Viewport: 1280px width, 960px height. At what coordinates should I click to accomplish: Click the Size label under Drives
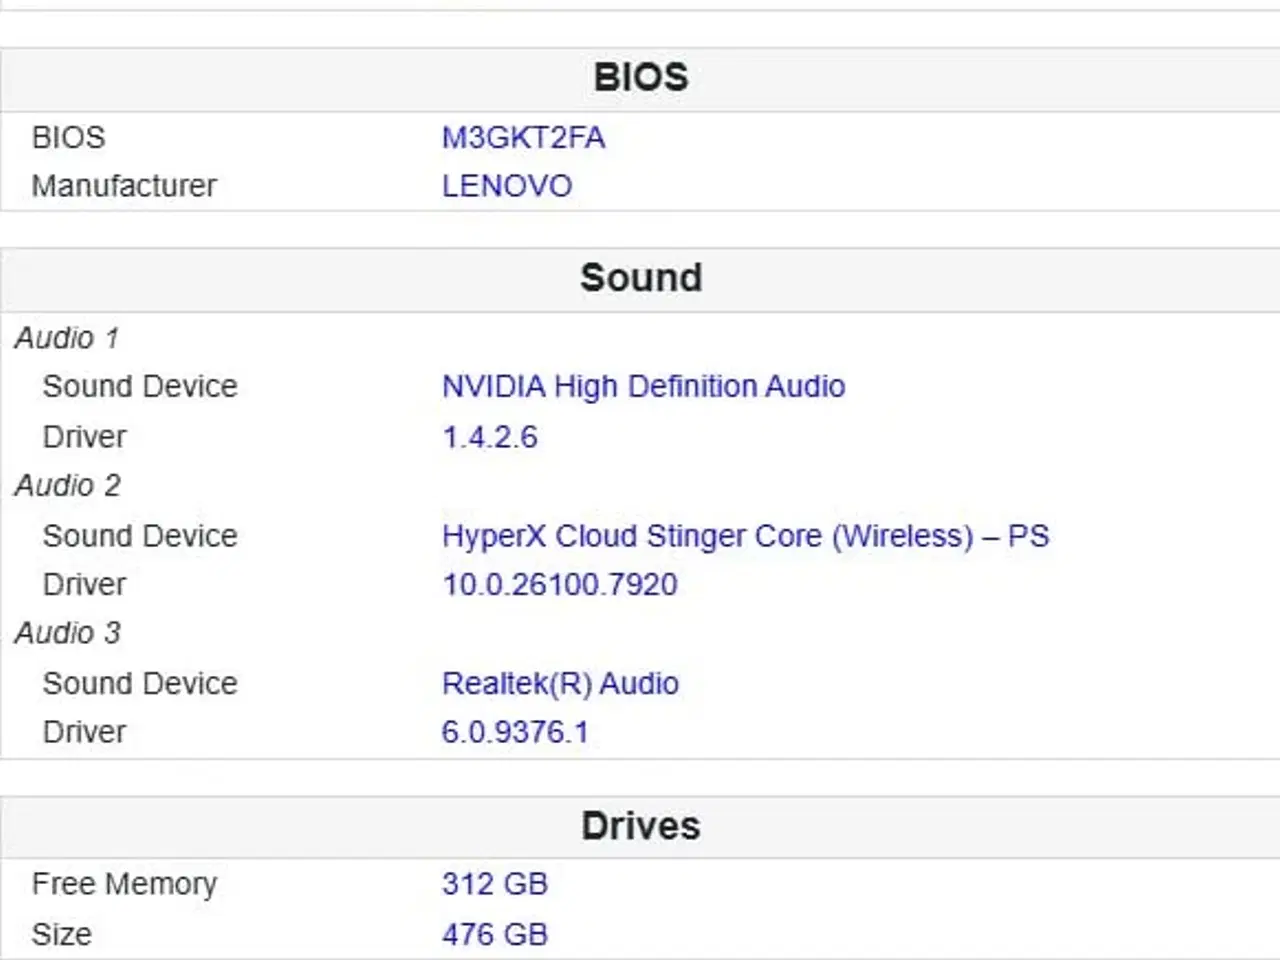pos(61,934)
